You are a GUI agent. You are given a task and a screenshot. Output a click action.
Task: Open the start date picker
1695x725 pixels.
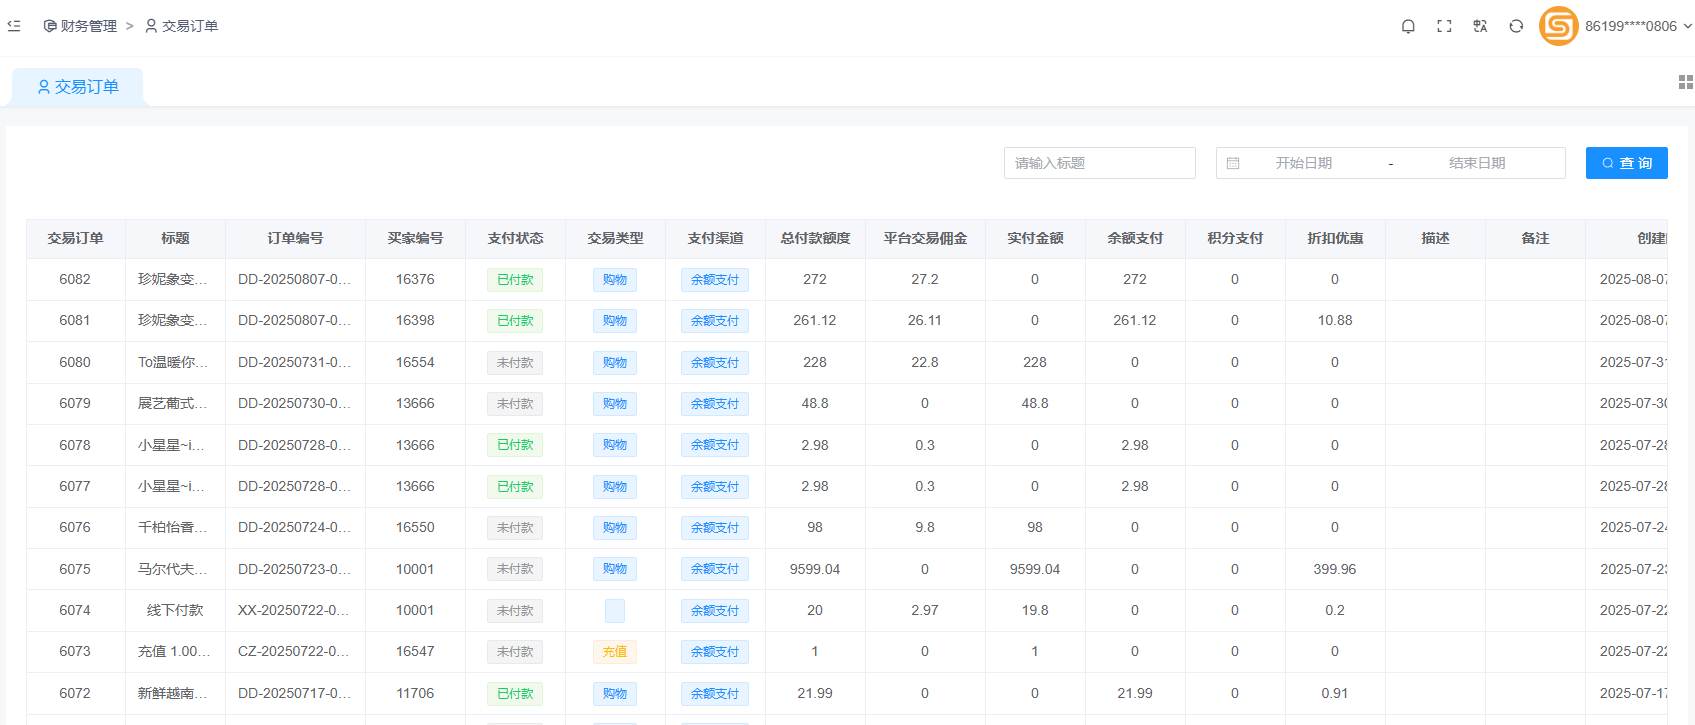[1303, 163]
